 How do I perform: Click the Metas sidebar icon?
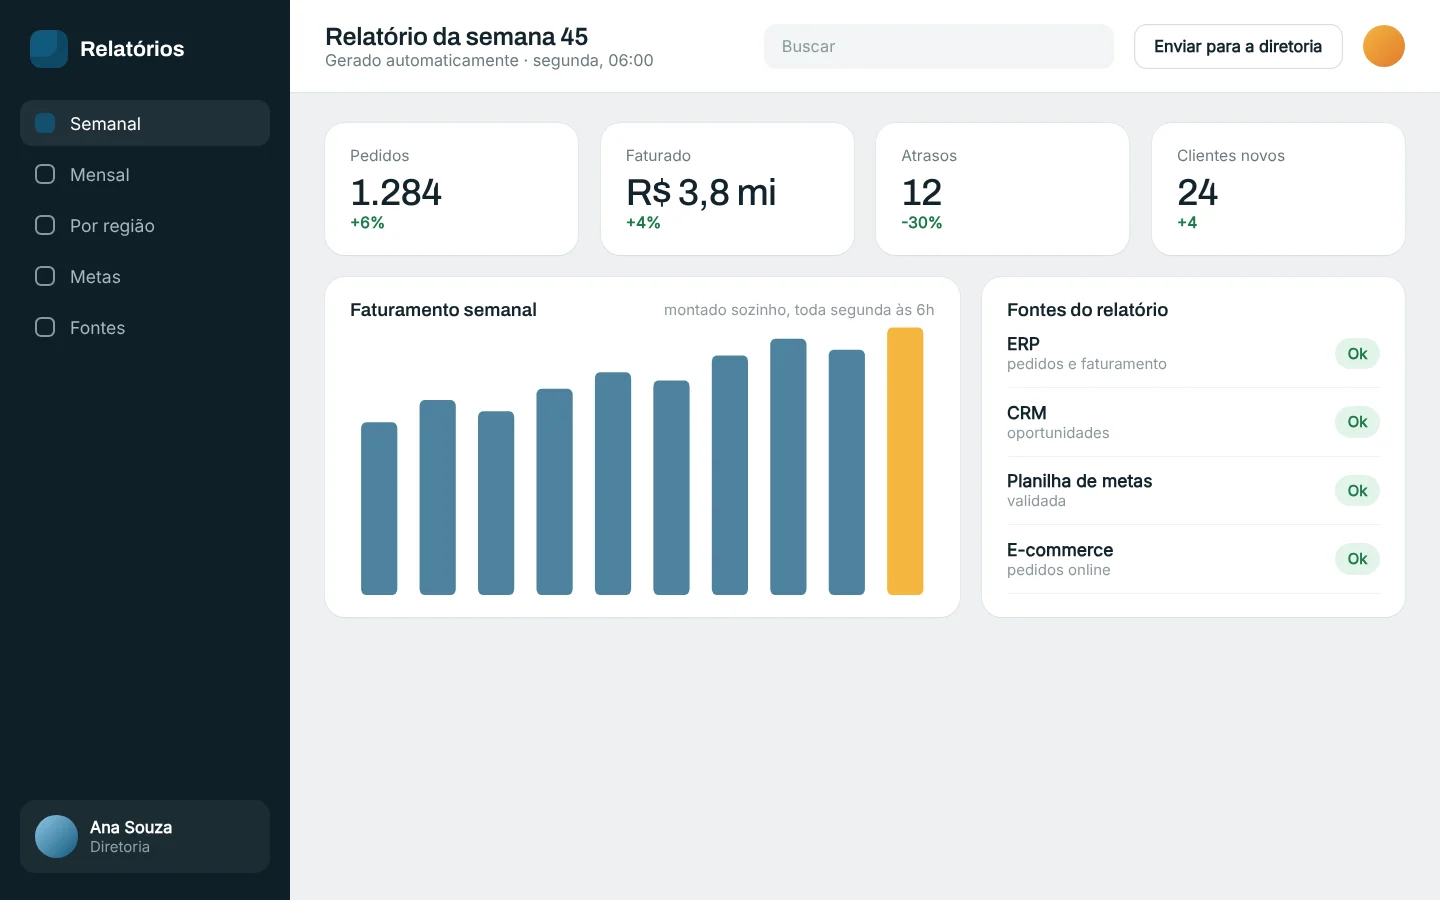[45, 276]
